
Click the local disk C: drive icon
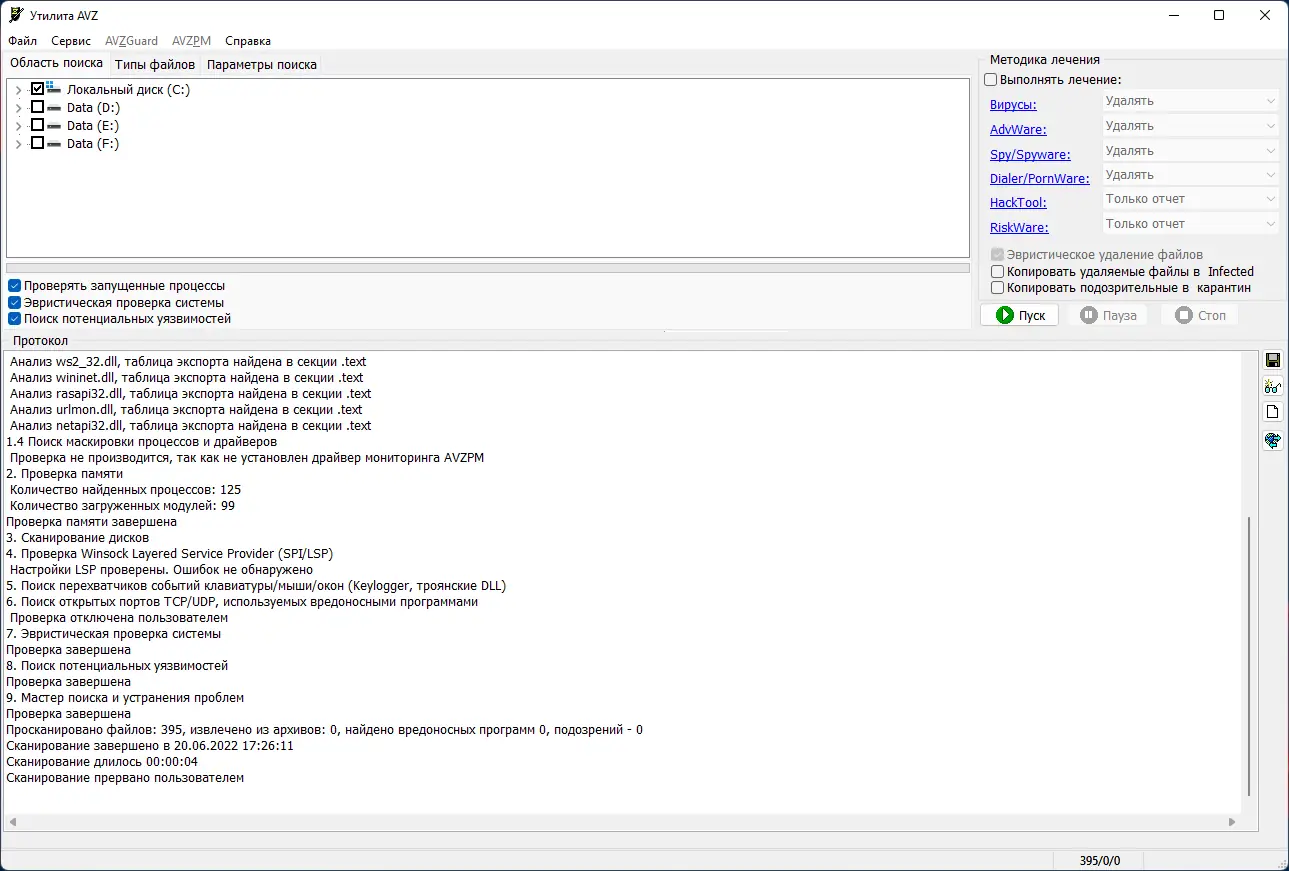[53, 89]
